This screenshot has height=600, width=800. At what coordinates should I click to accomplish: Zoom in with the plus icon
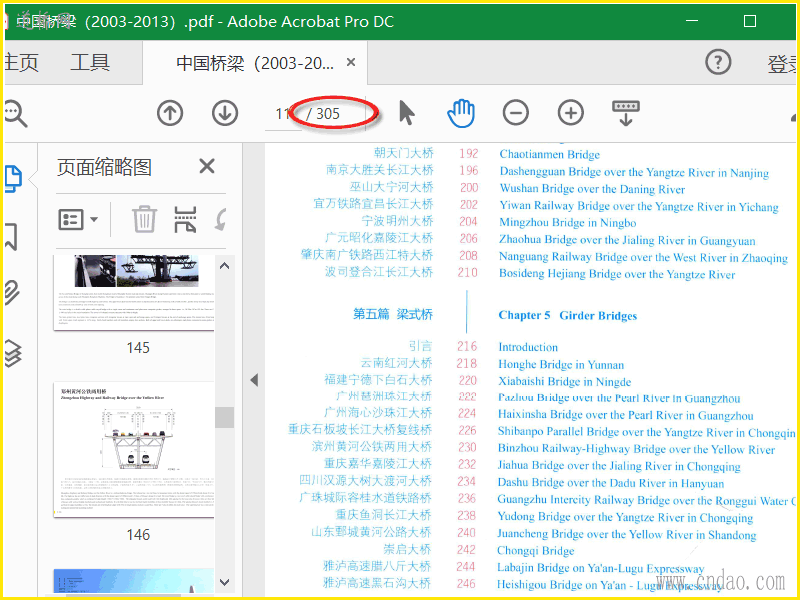(570, 113)
